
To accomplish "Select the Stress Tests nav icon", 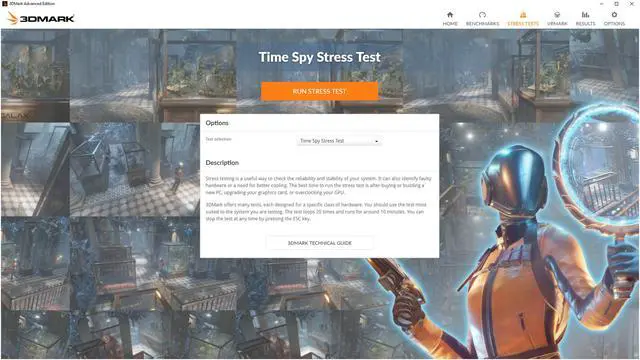I will coord(523,15).
